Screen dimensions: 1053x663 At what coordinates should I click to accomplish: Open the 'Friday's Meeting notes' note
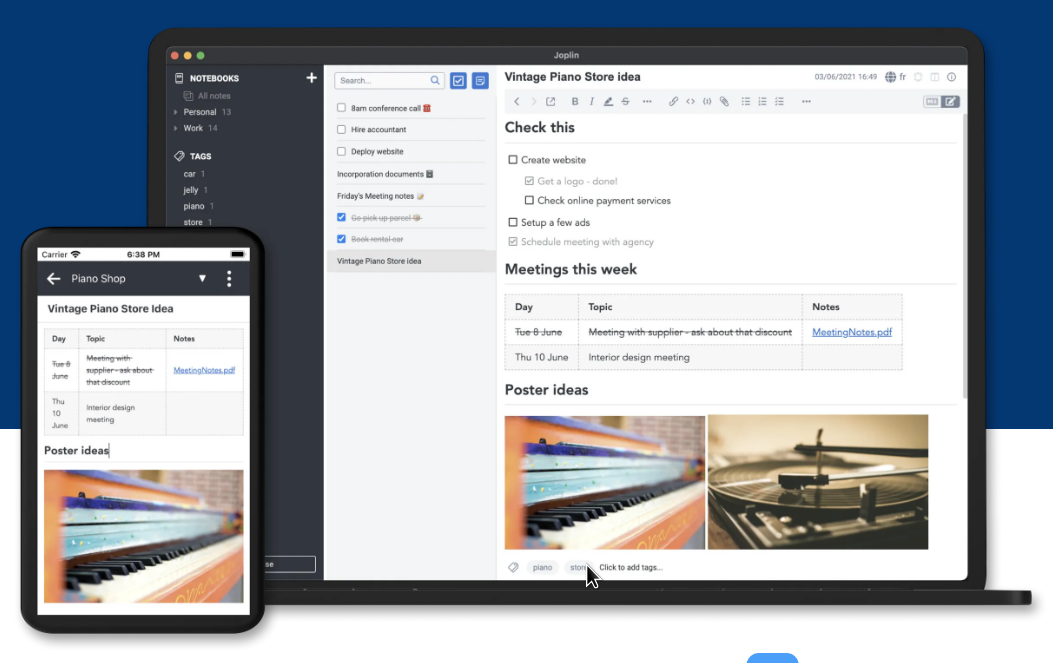tap(376, 196)
